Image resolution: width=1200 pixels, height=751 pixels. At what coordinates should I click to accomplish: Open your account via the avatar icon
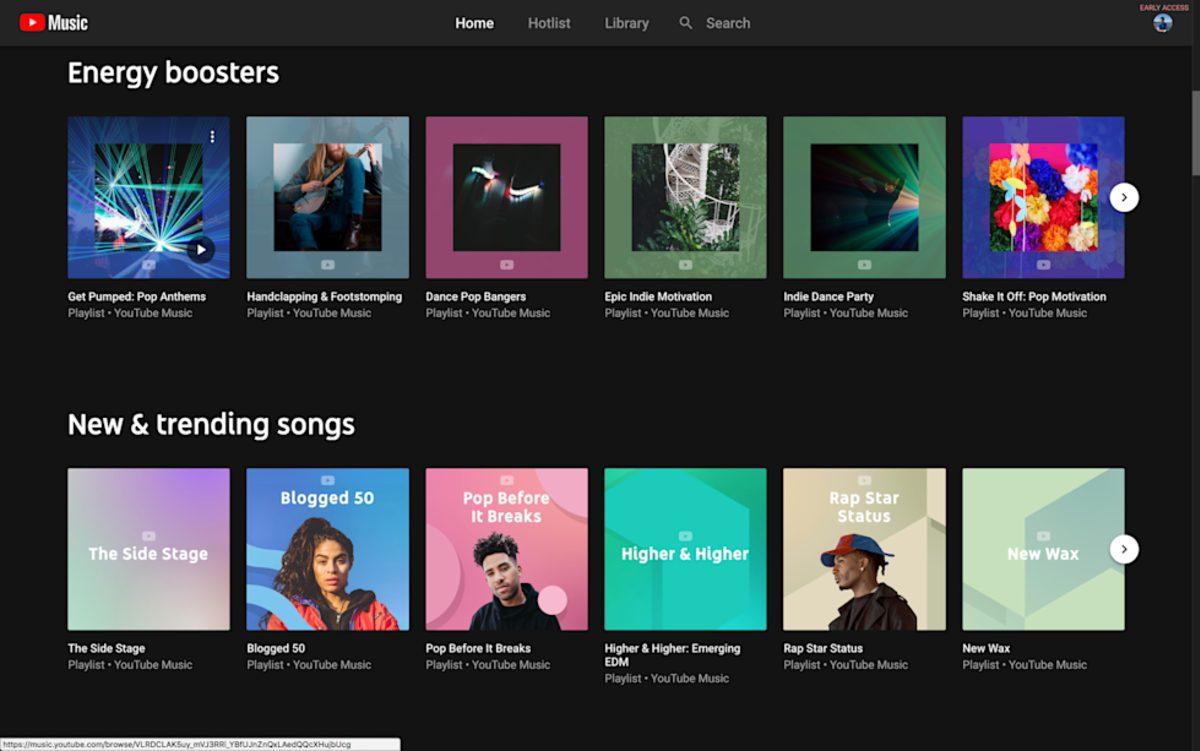click(x=1162, y=20)
